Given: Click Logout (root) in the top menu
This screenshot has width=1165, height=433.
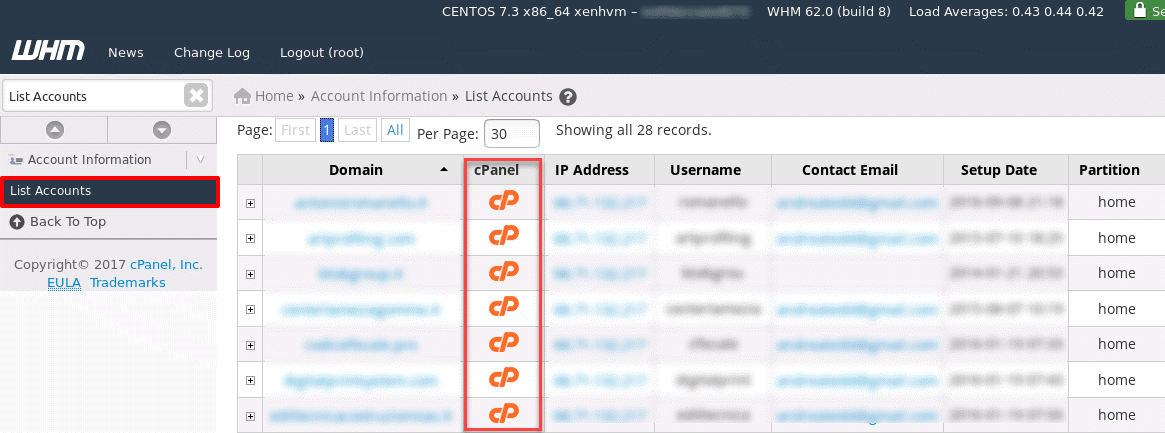Looking at the screenshot, I should coord(322,53).
